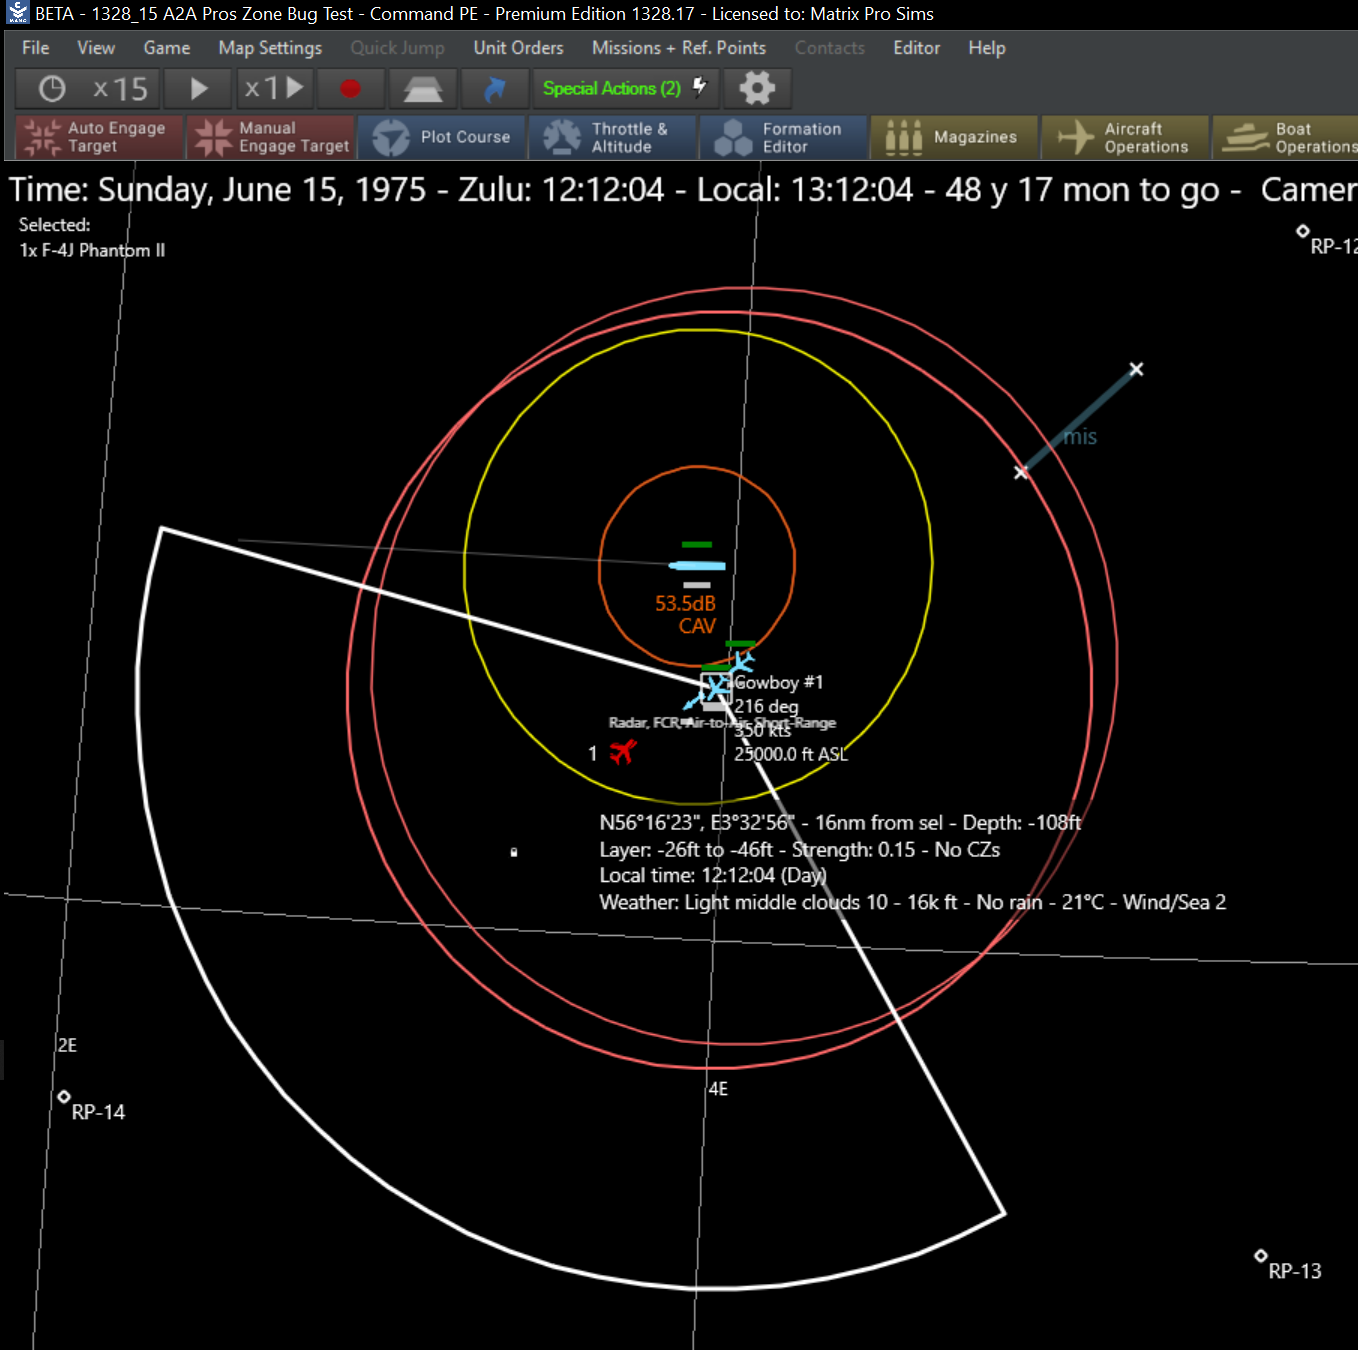Open the Help menu
Image resolution: width=1358 pixels, height=1350 pixels.
coord(987,48)
